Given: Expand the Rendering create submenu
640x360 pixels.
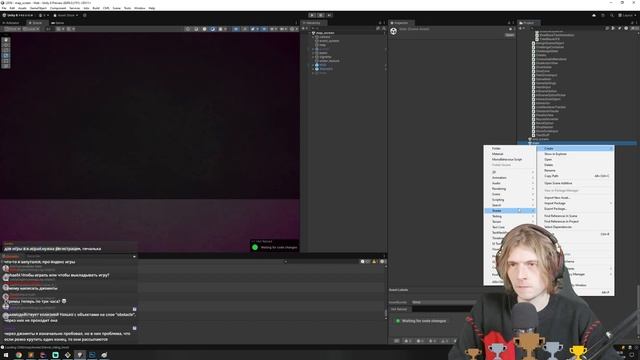Looking at the screenshot, I should point(509,189).
